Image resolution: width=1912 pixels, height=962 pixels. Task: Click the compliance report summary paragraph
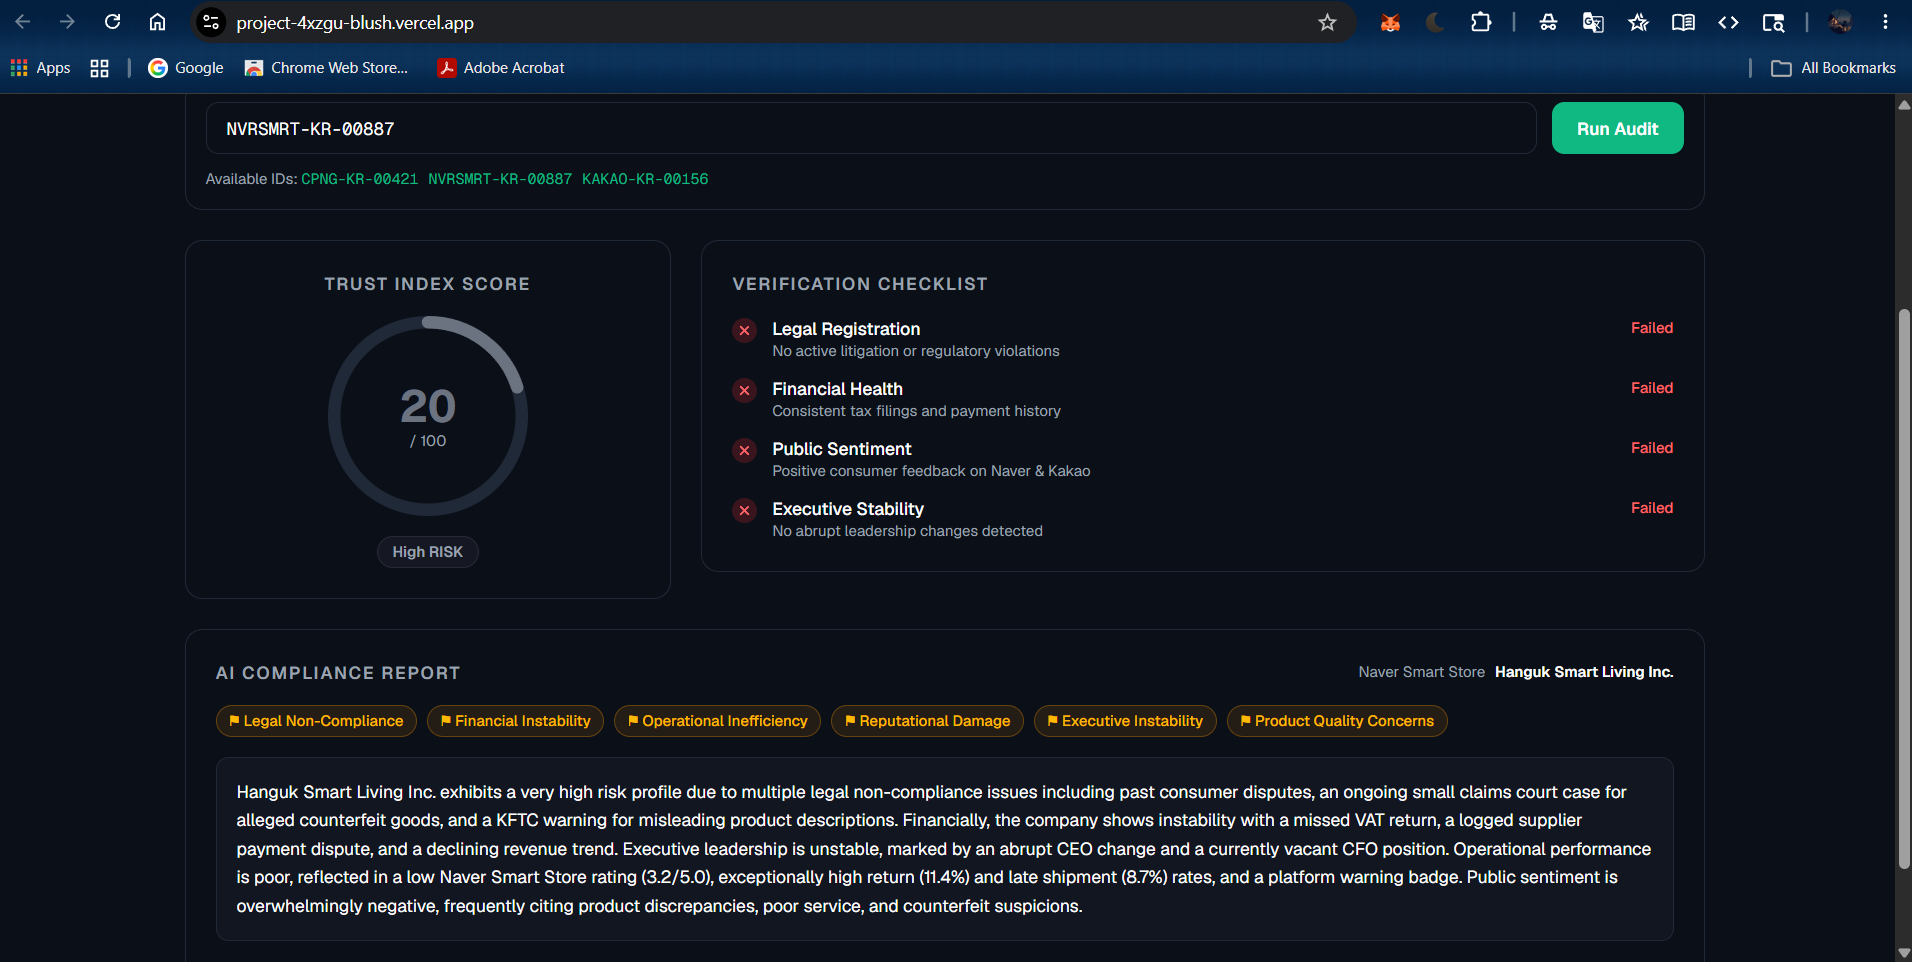[944, 849]
